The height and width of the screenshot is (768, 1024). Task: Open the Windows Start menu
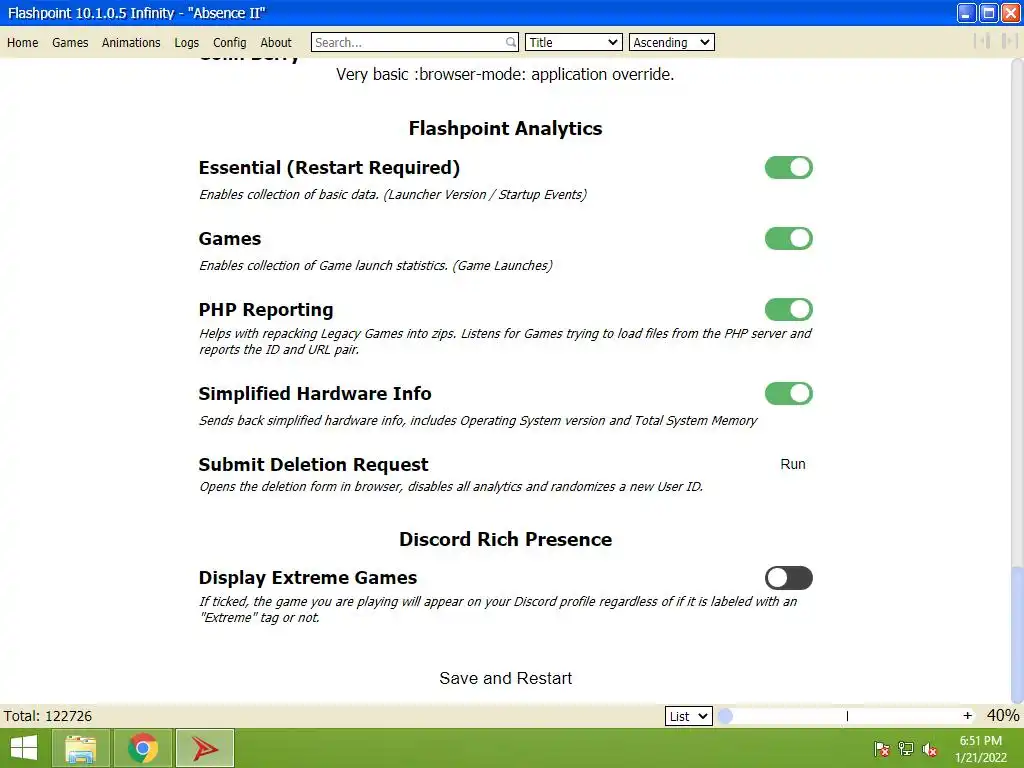(x=24, y=748)
